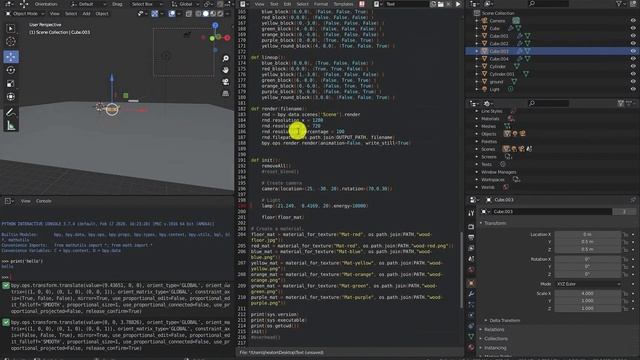The height and width of the screenshot is (360, 640).
Task: Activate the Scale tool
Action: [x=11, y=84]
